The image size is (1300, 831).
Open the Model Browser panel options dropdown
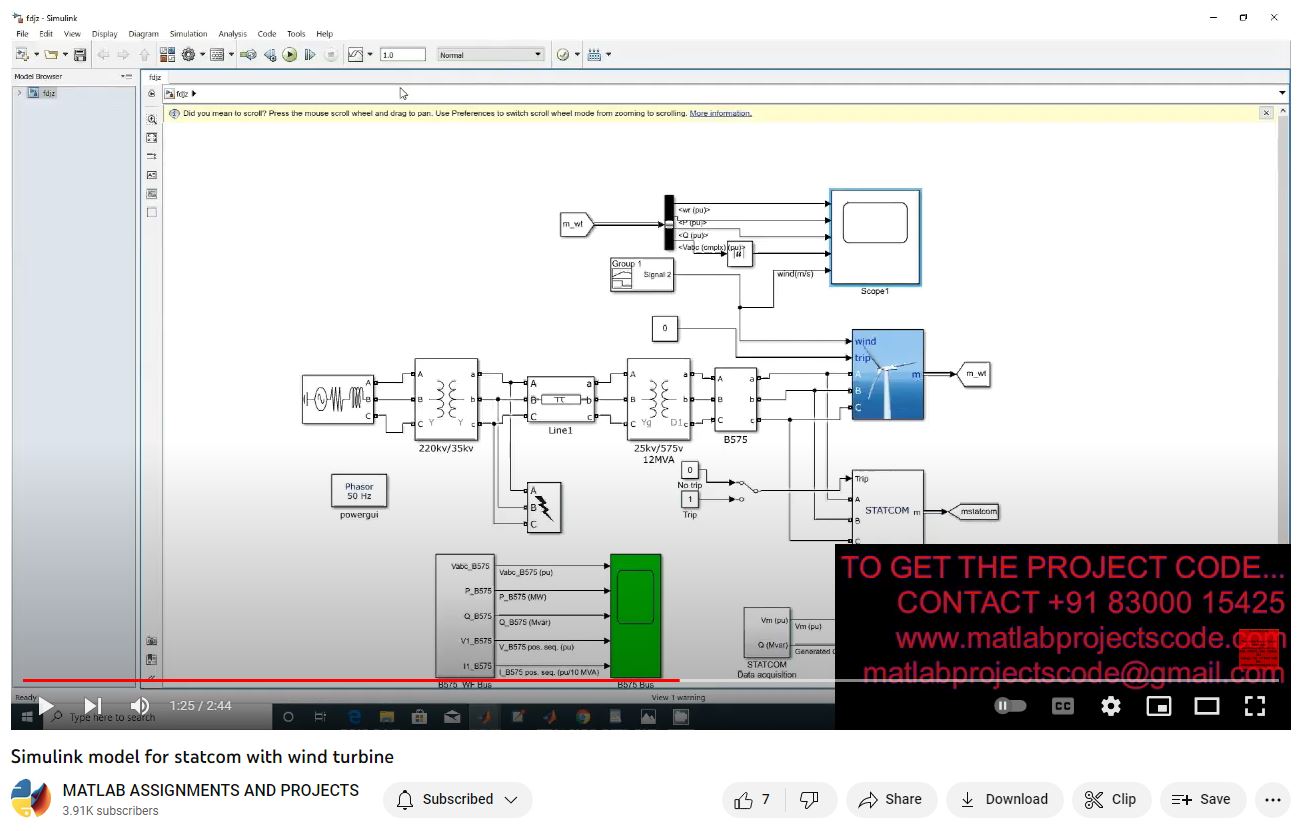tap(127, 76)
